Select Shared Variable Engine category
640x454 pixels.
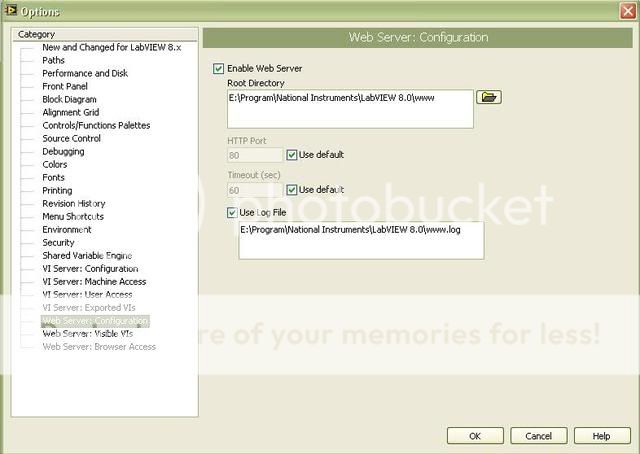tap(87, 256)
